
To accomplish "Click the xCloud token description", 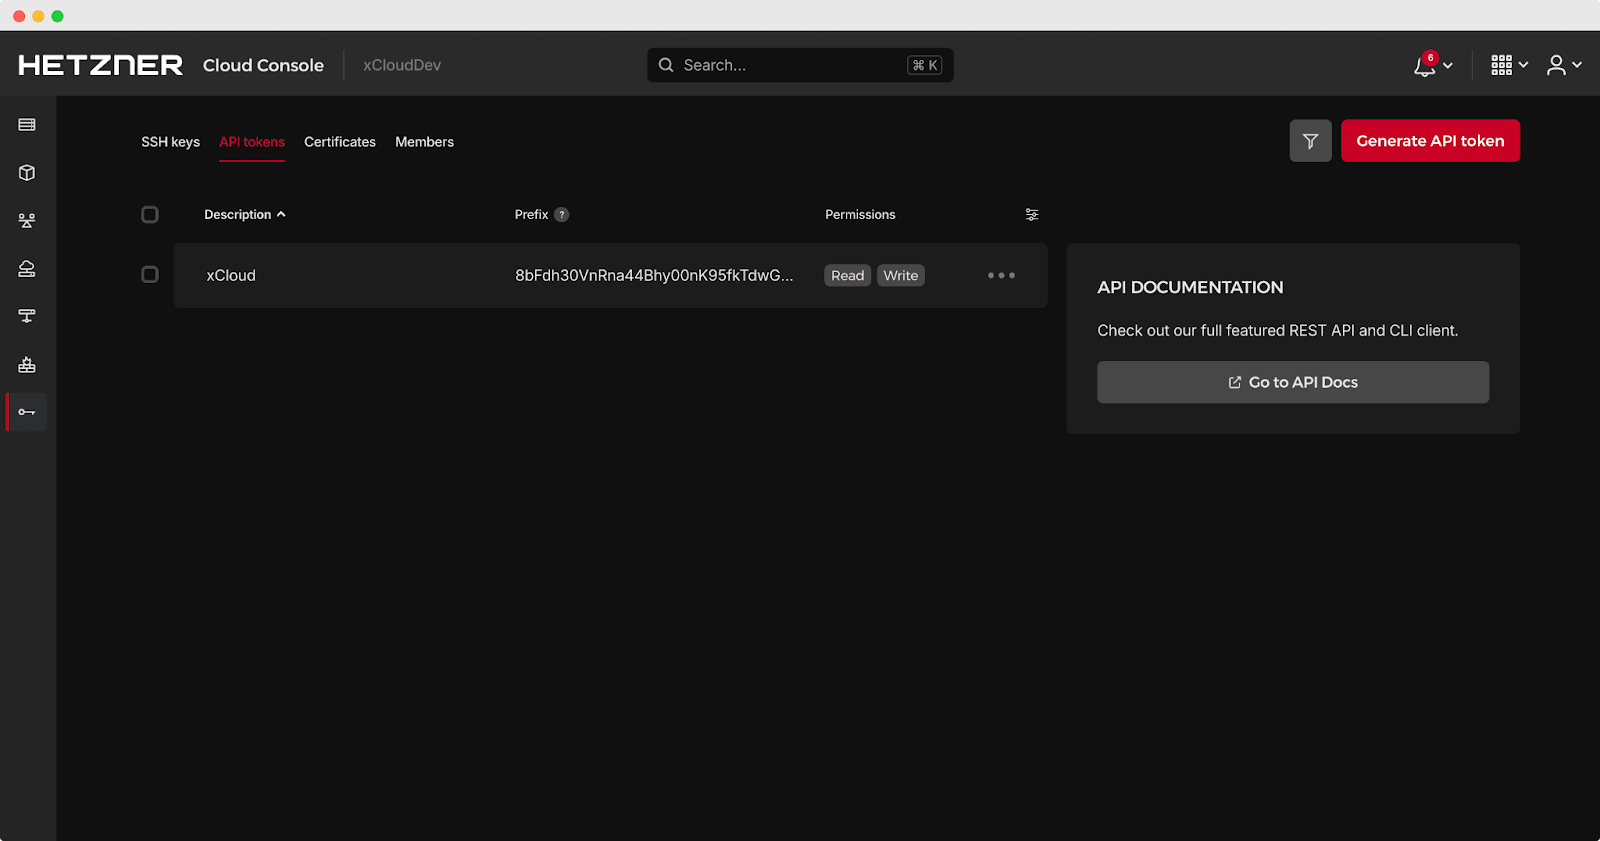I will 231,275.
